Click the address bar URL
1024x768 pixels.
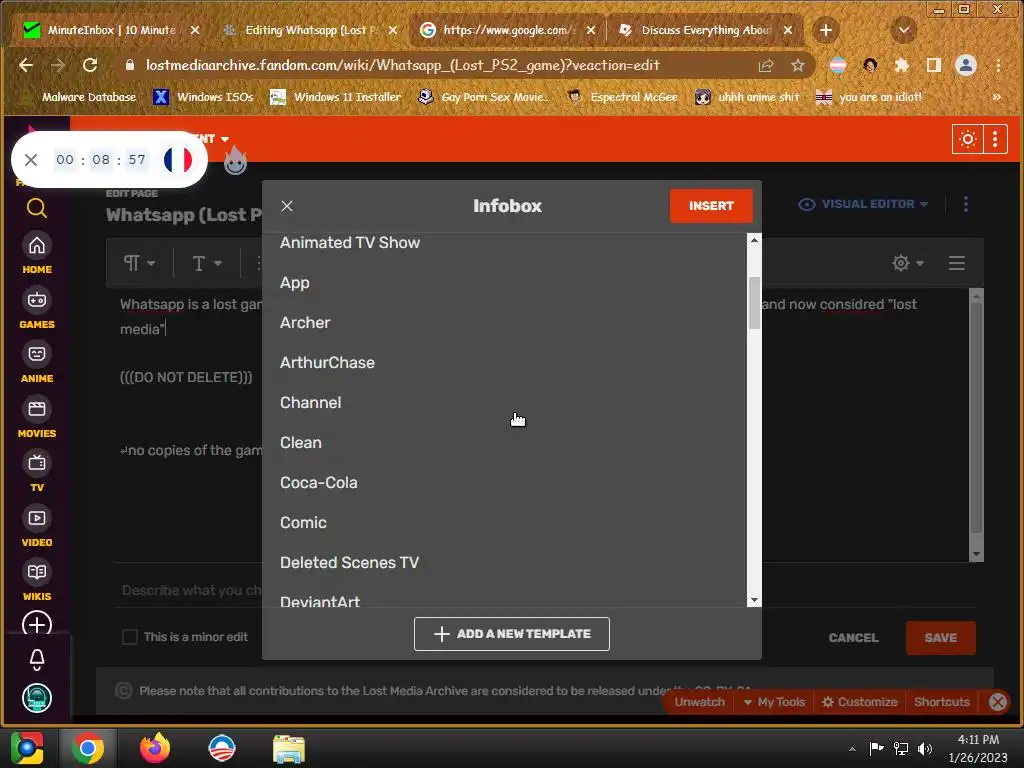[x=402, y=65]
